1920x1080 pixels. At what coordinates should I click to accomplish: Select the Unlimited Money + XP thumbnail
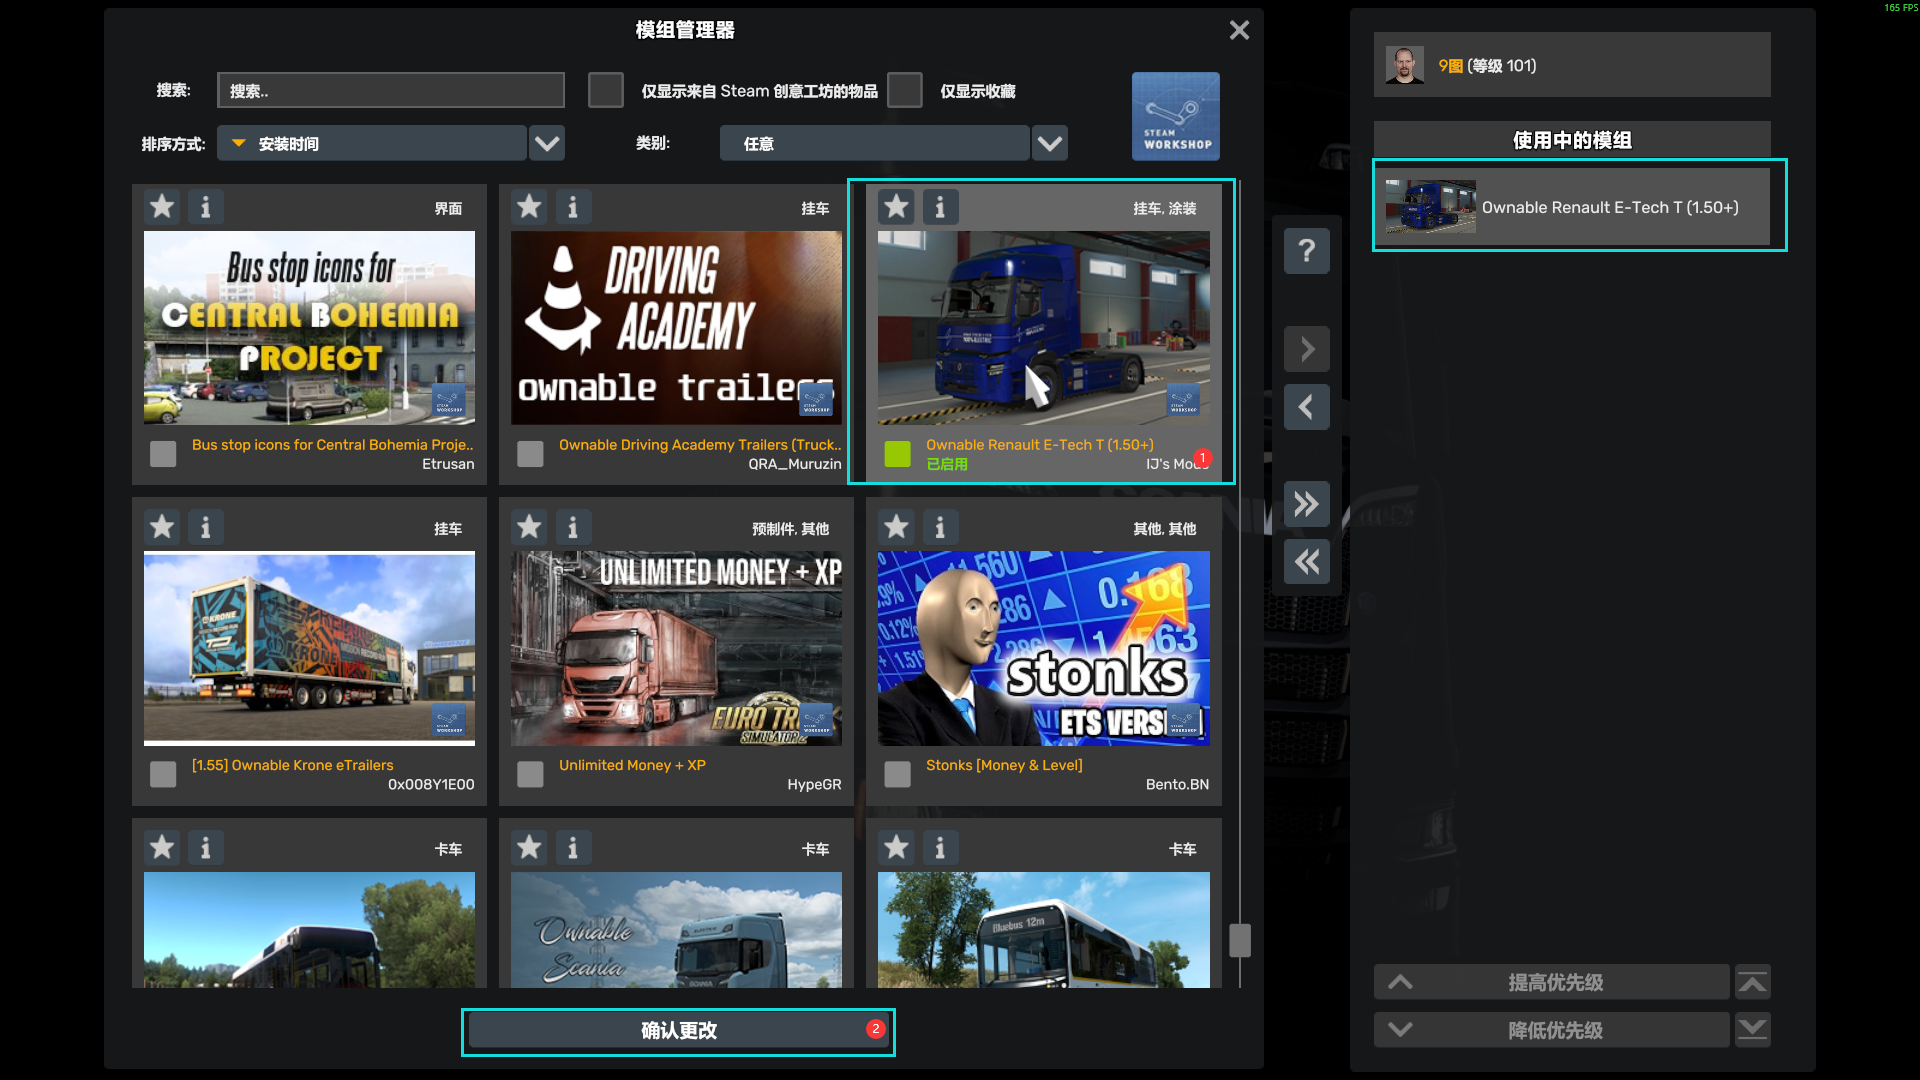(676, 648)
